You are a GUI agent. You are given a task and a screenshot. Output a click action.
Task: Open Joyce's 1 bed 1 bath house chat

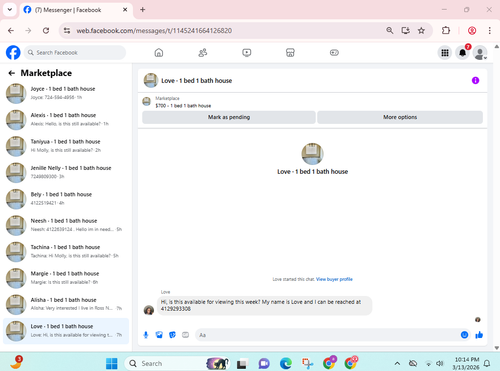[66, 93]
